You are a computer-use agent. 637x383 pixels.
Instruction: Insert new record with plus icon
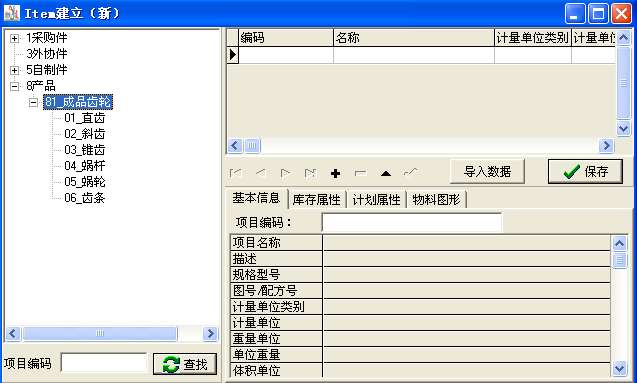[335, 174]
